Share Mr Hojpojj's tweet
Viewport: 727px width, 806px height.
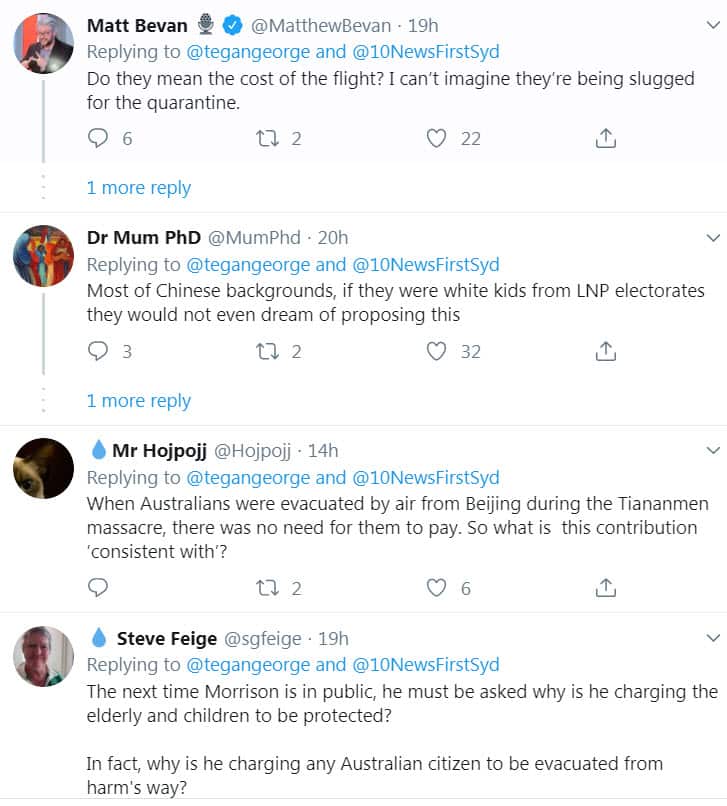click(x=605, y=588)
